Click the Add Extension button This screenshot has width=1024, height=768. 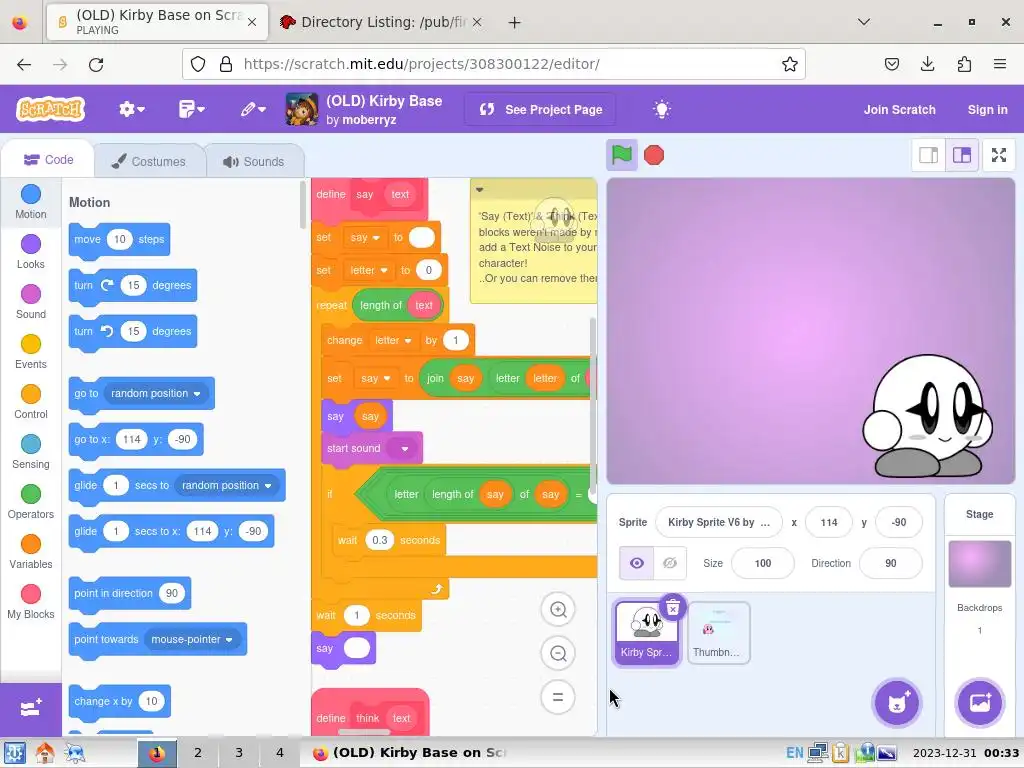coord(31,709)
